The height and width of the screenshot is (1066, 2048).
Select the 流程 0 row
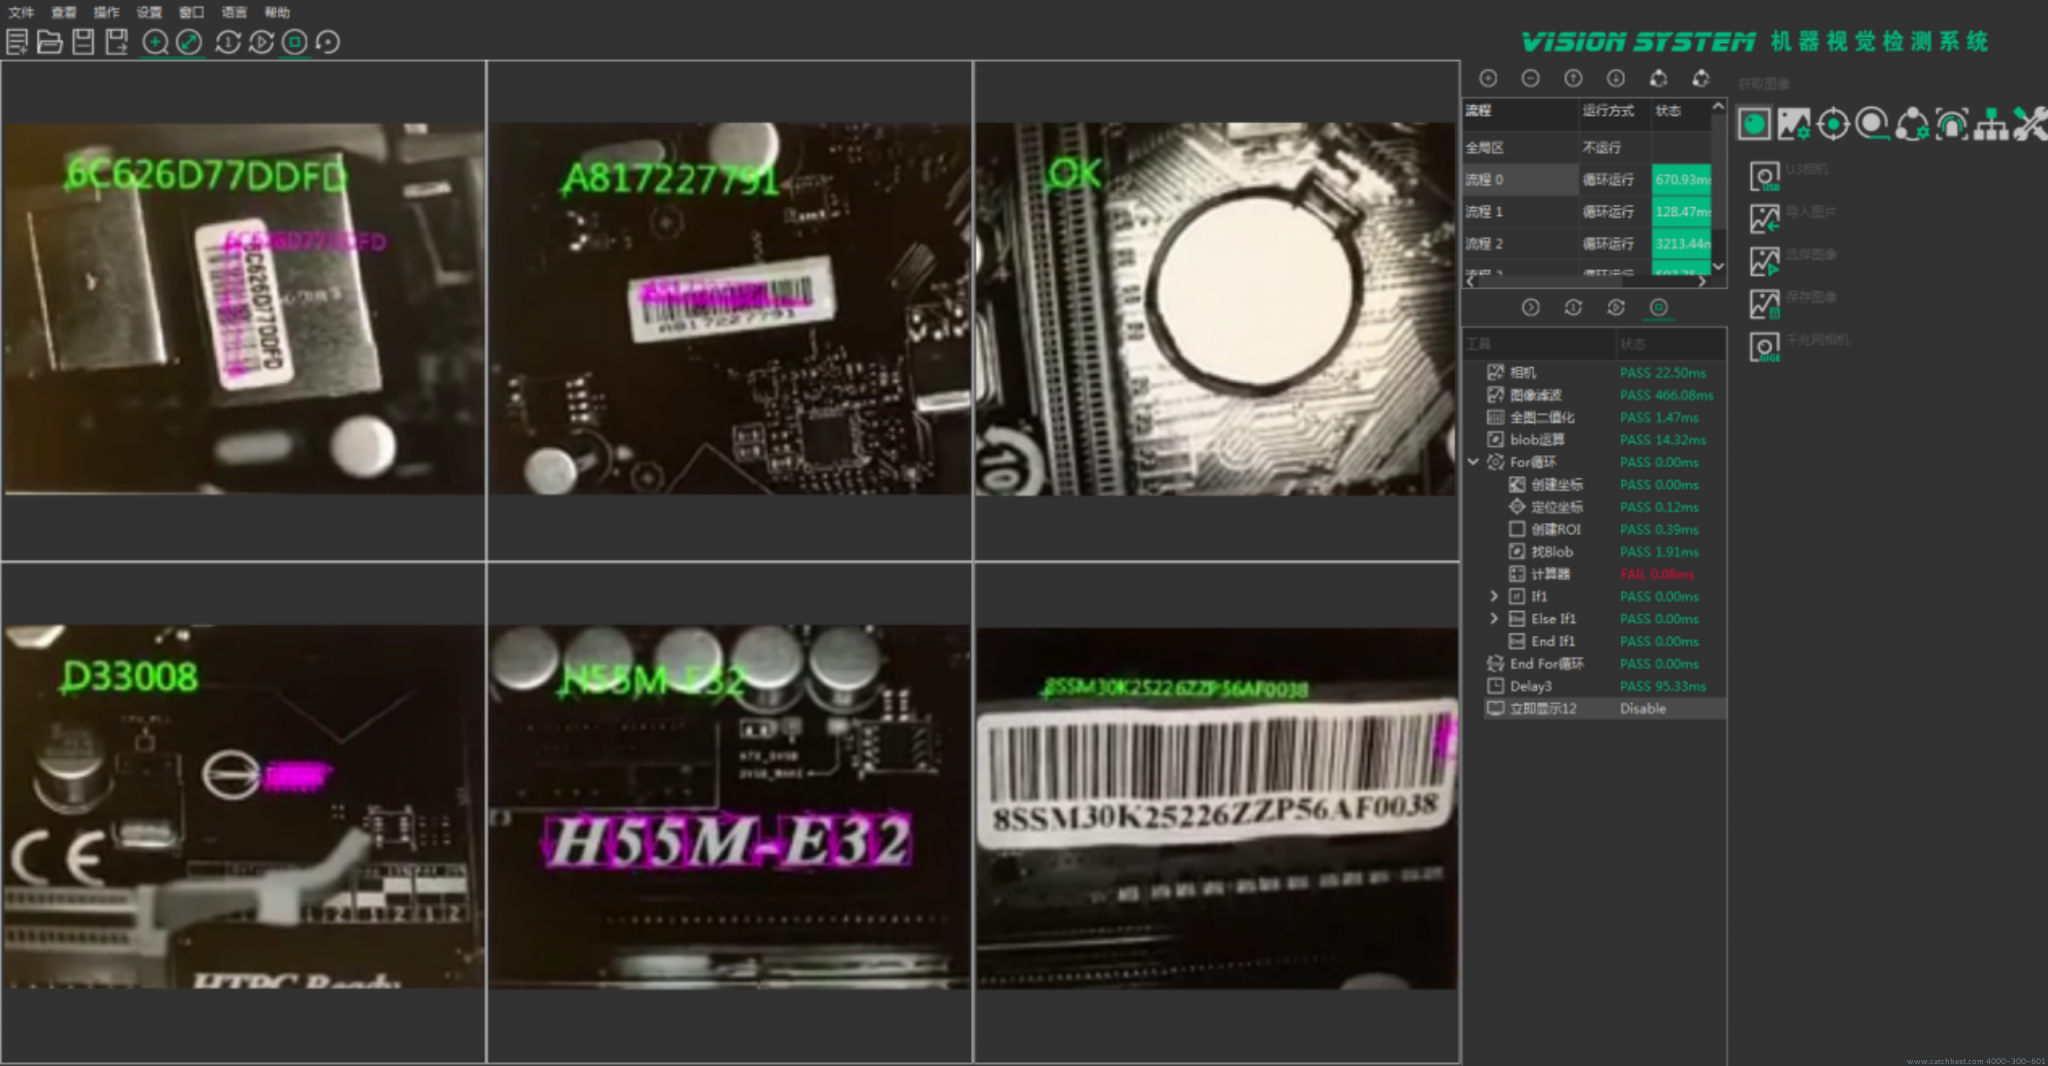[1587, 180]
